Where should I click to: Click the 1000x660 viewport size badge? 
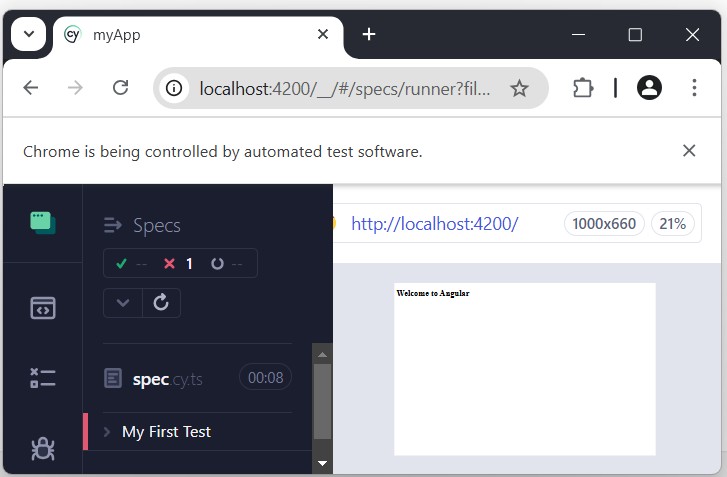[605, 224]
